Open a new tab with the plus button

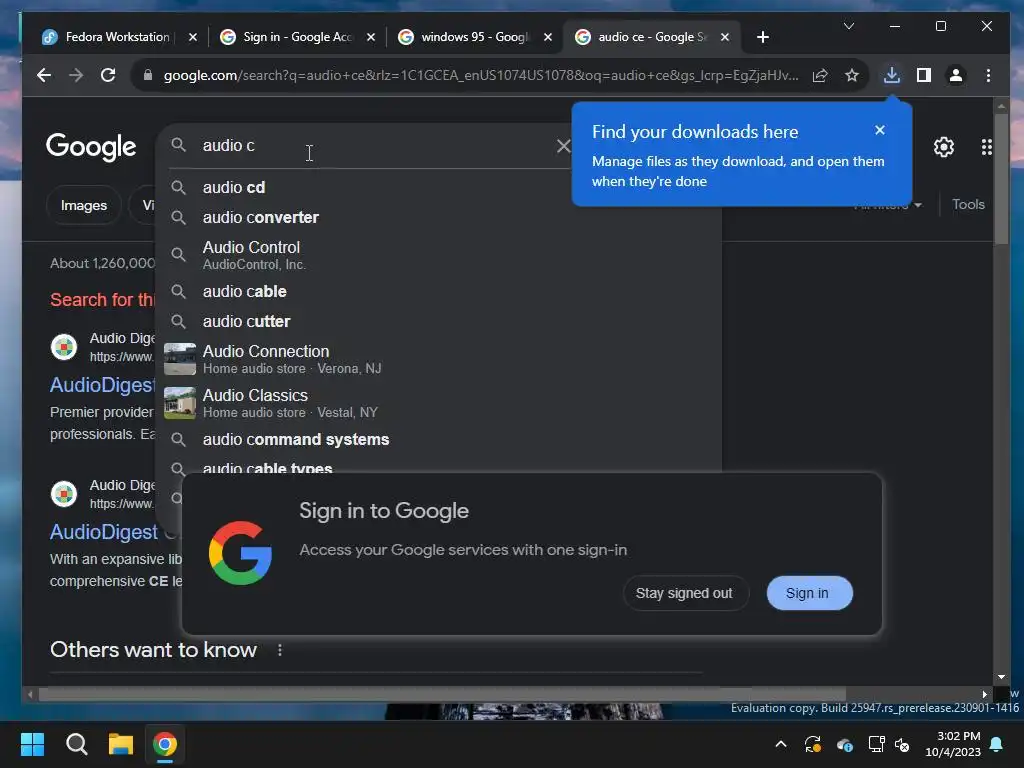click(762, 37)
